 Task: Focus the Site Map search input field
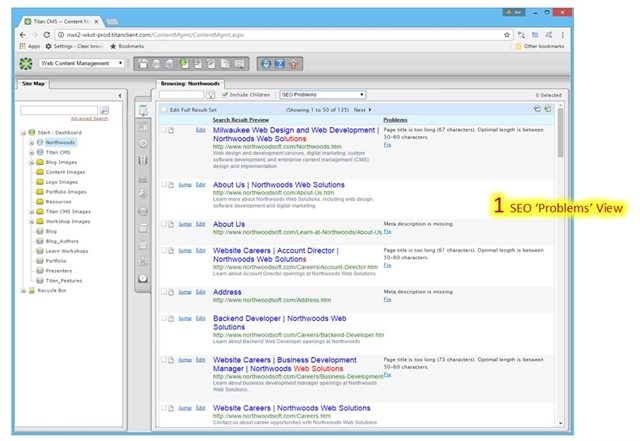(59, 110)
